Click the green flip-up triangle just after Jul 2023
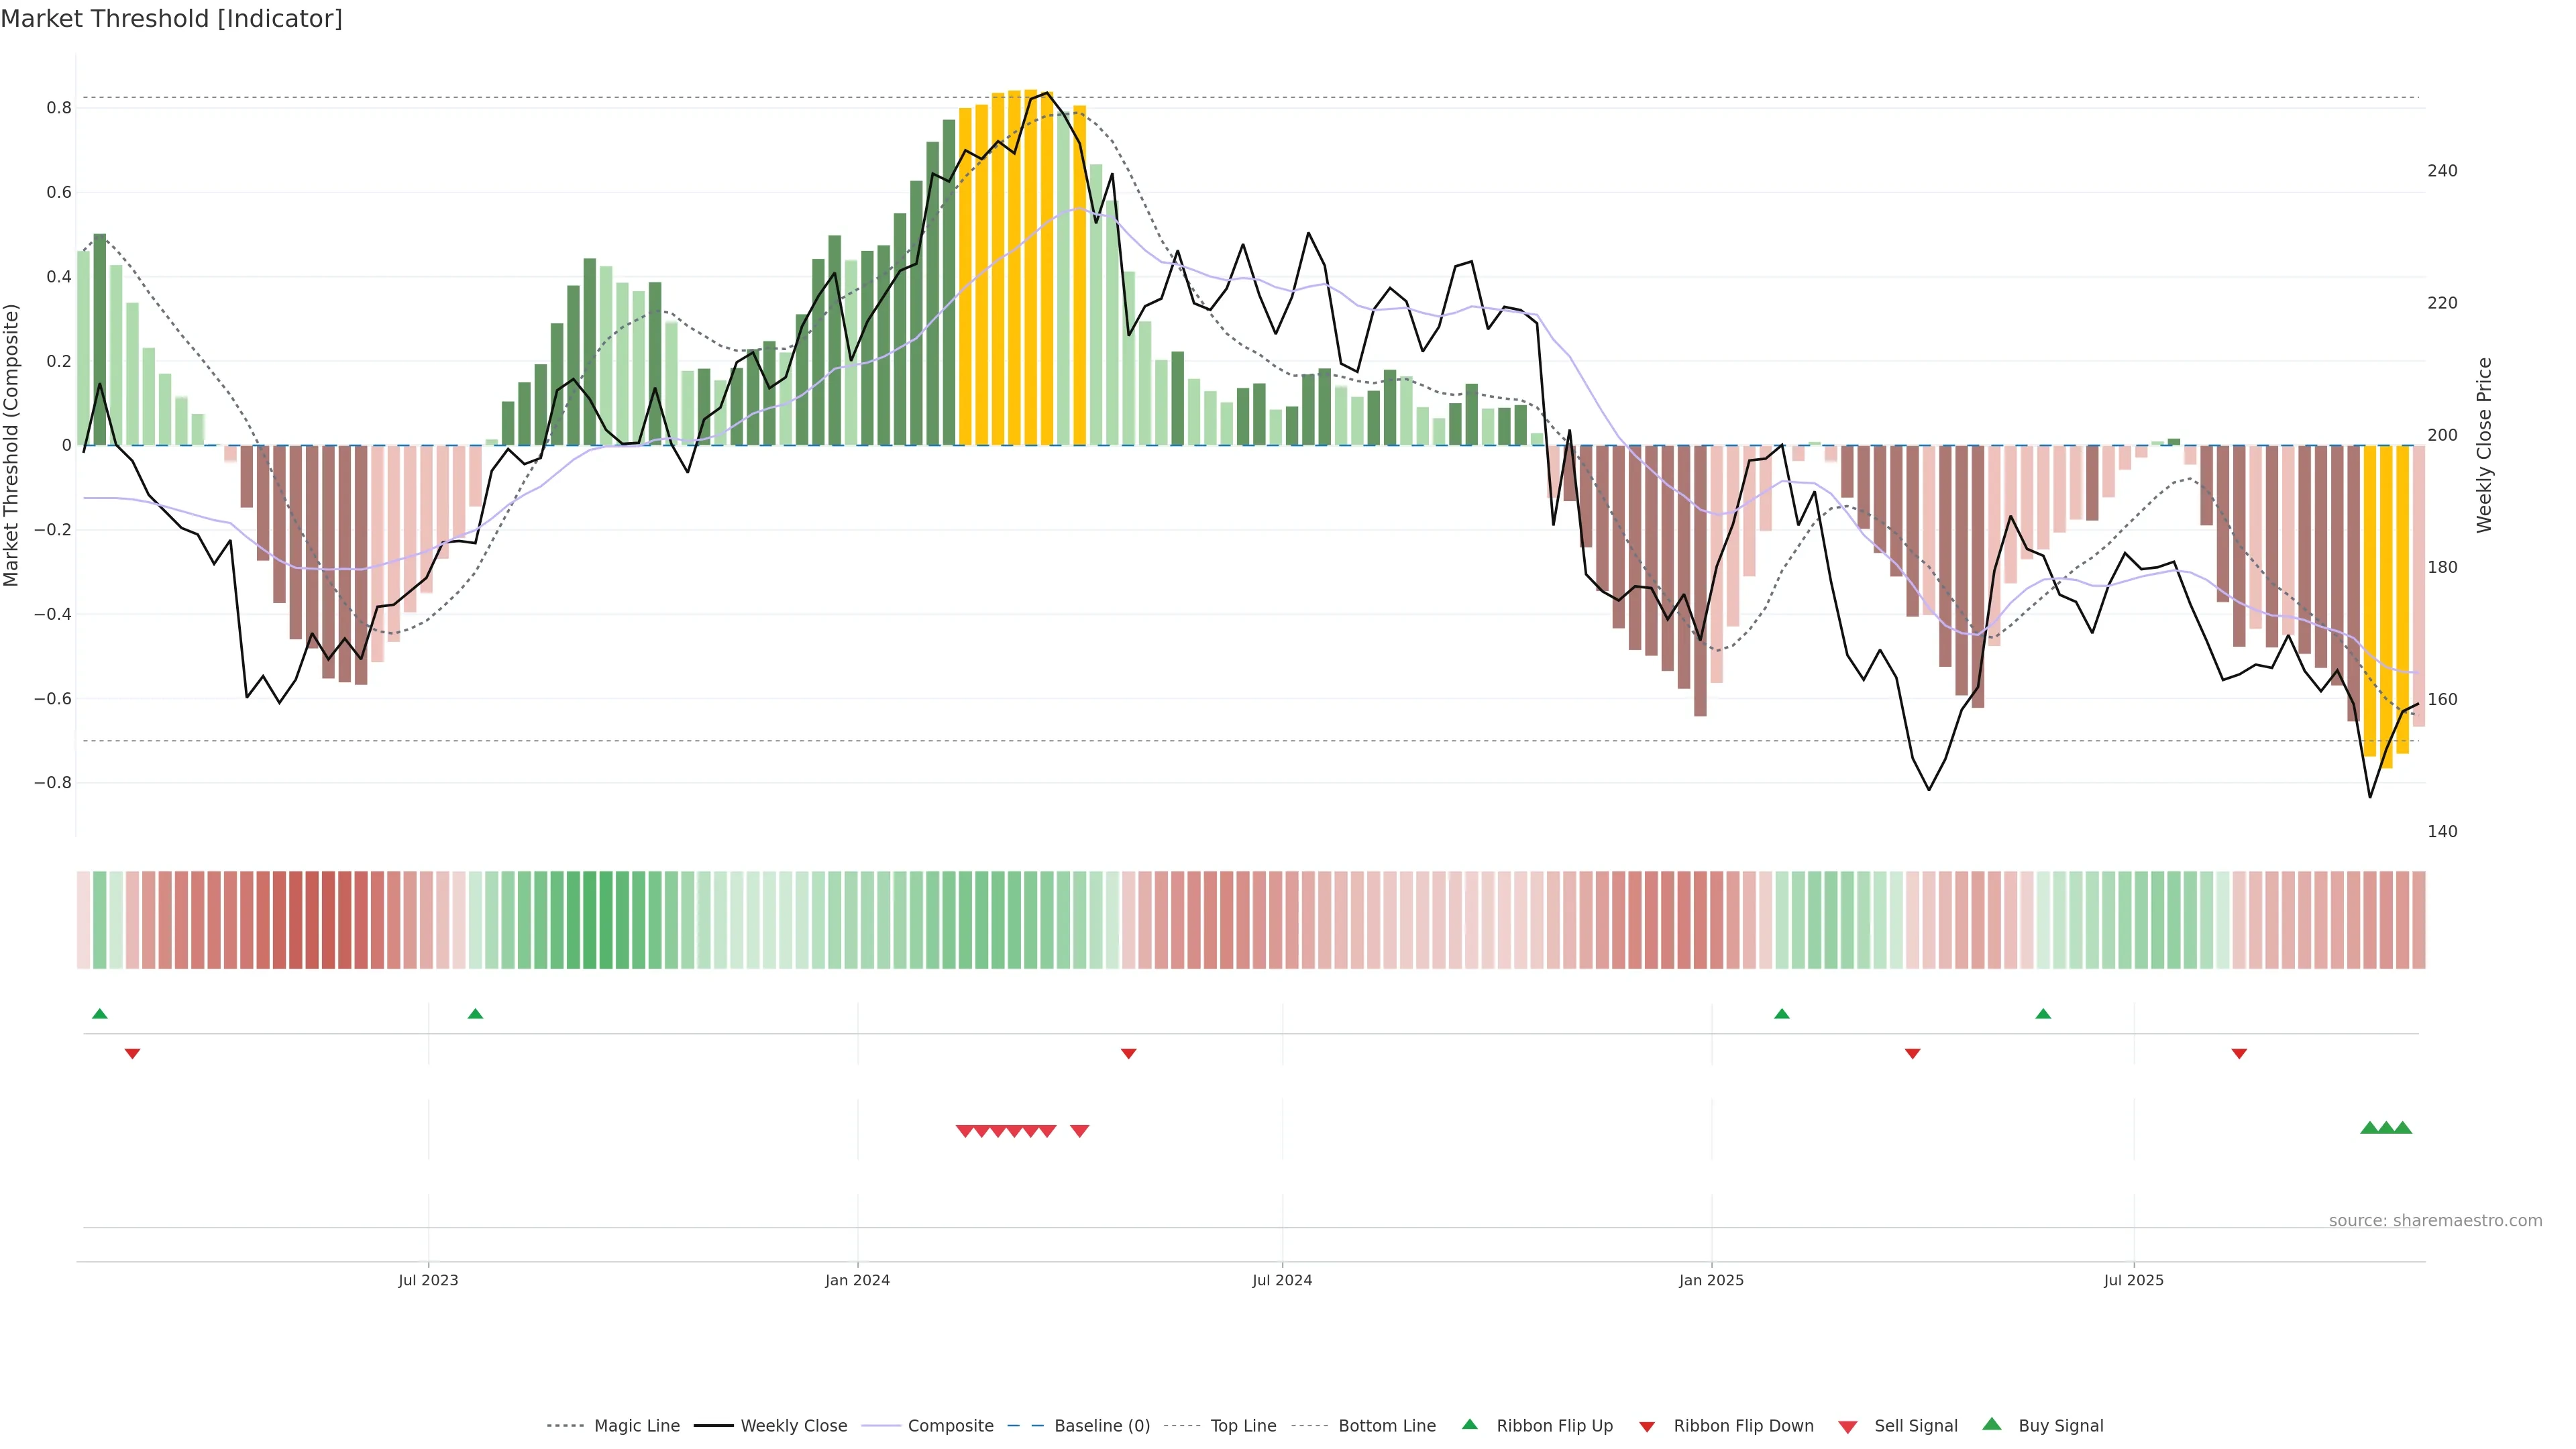The image size is (2576, 1449). pyautogui.click(x=475, y=1014)
